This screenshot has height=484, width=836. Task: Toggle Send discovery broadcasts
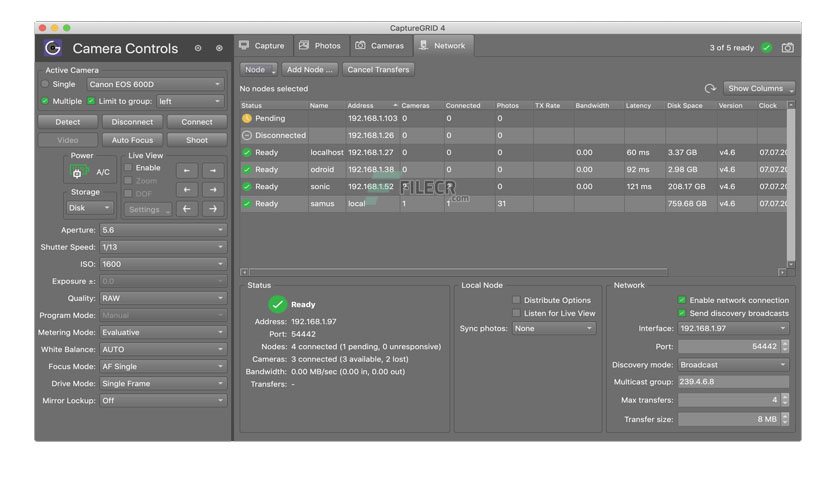click(x=681, y=313)
